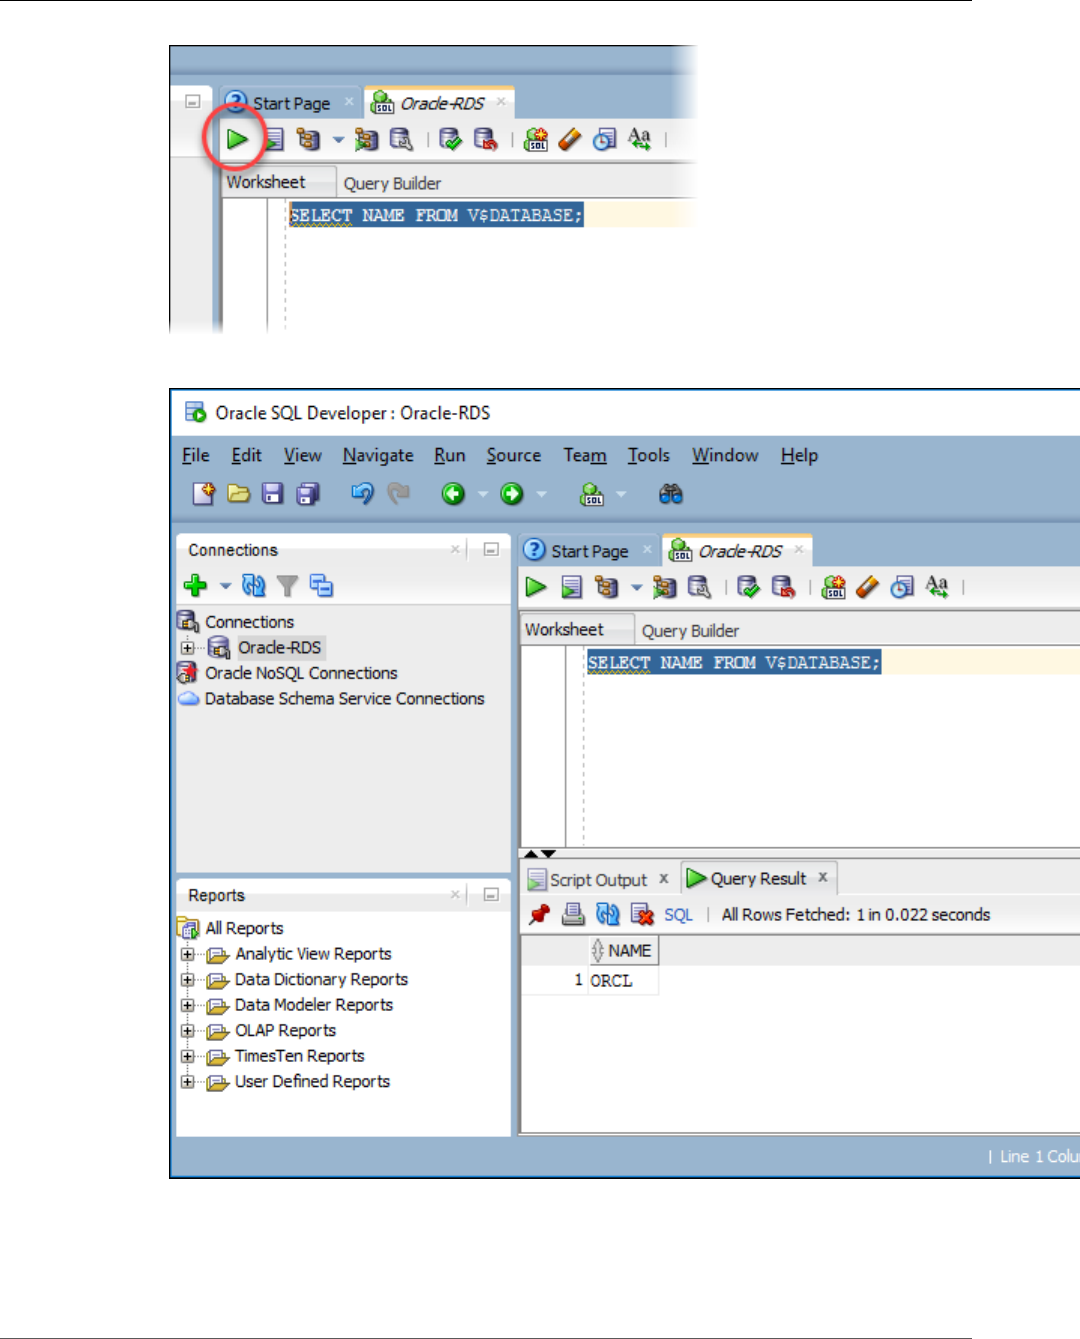Viewport: 1080px width, 1339px height.
Task: Select the Query Result tab
Action: click(758, 879)
